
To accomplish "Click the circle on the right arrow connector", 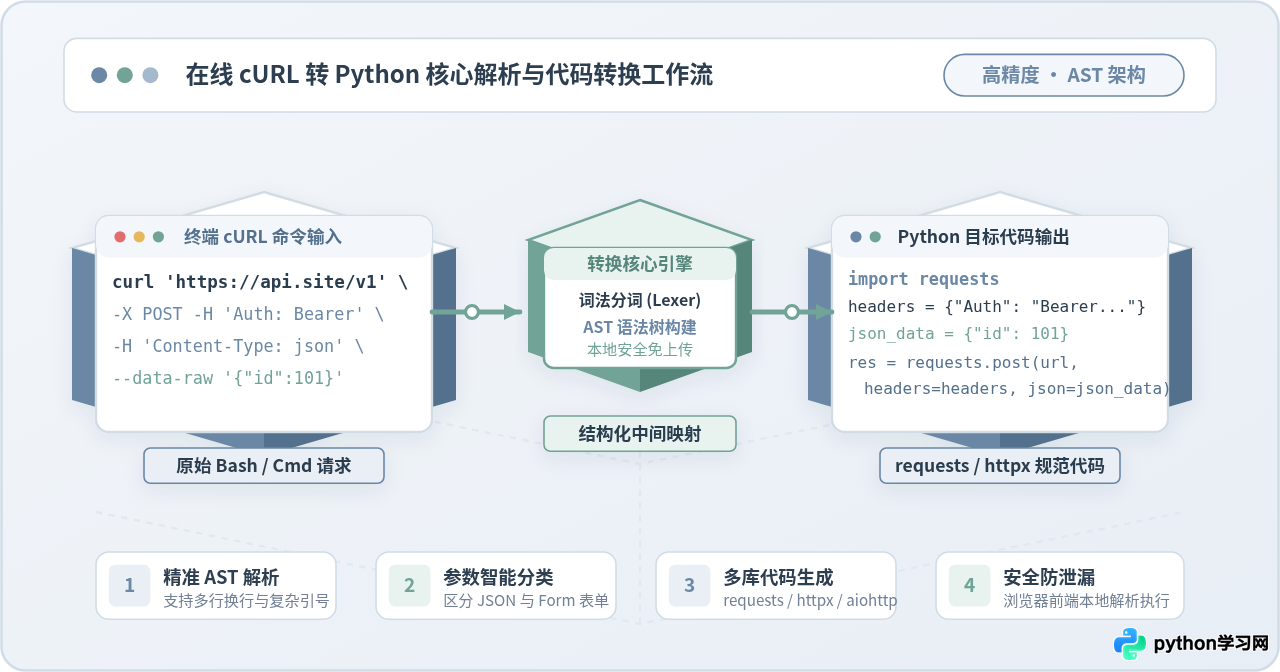I will point(792,312).
